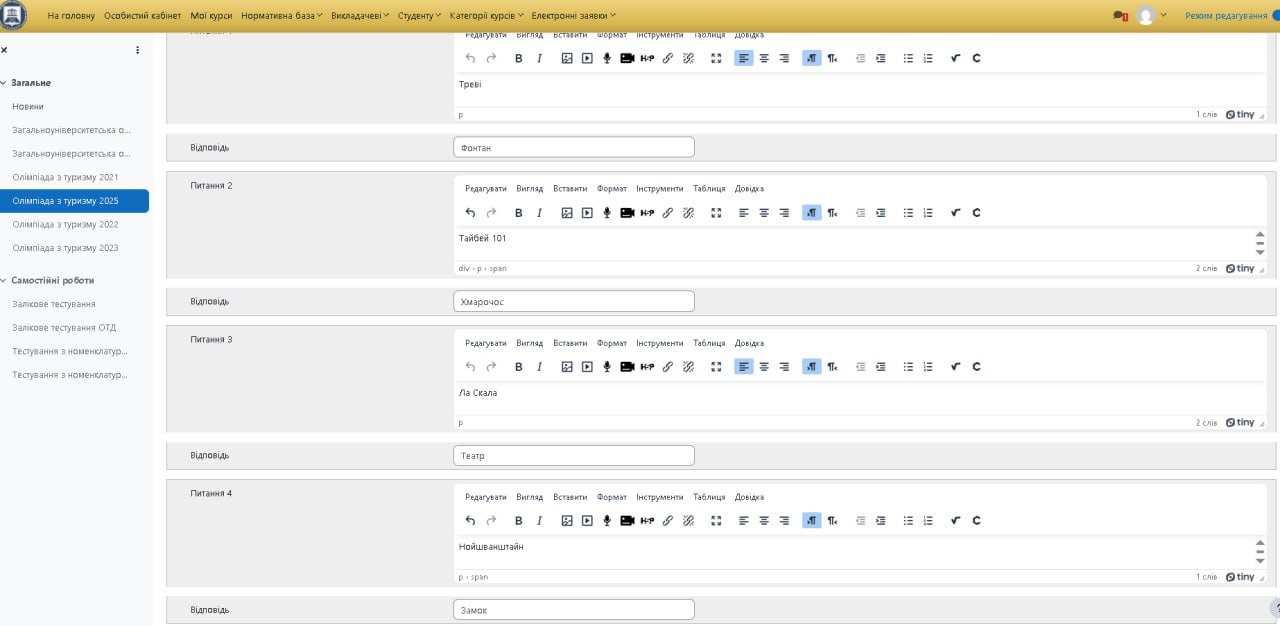Viewport: 1280px width, 626px height.
Task: Expand Нормативна база dropdown menu
Action: point(281,16)
